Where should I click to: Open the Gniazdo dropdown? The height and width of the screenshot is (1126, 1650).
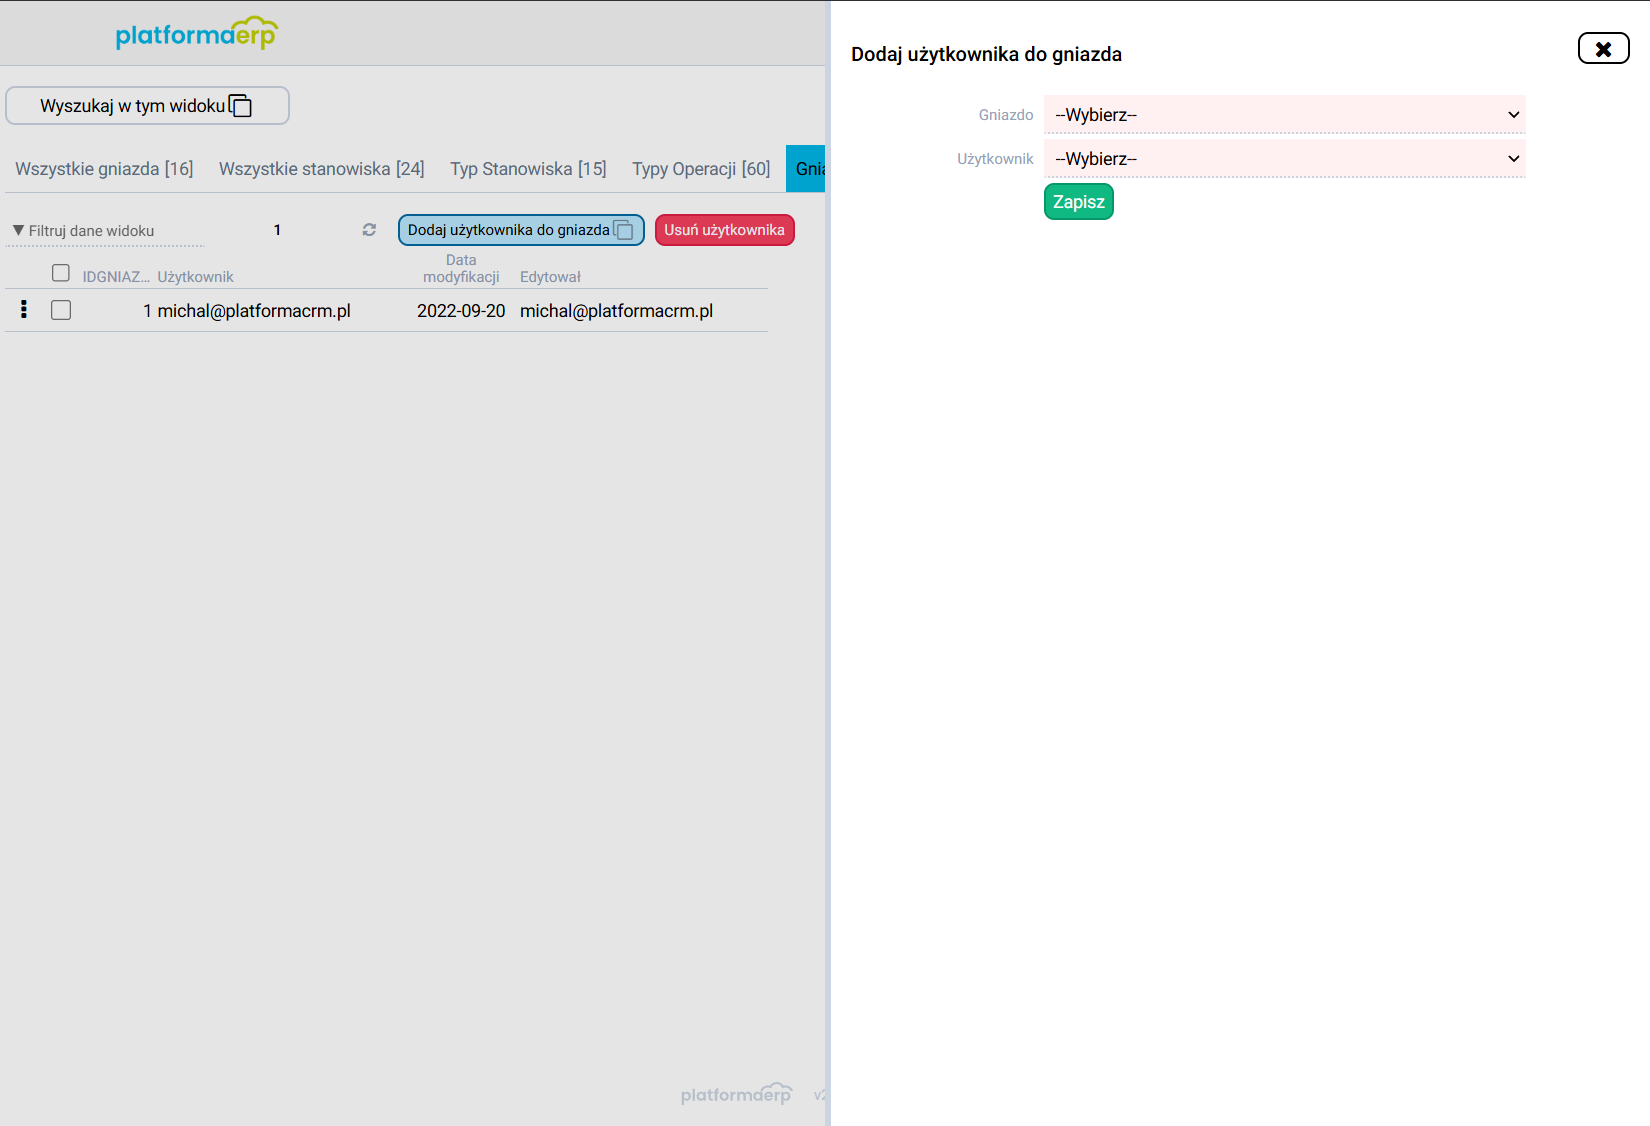point(1284,115)
